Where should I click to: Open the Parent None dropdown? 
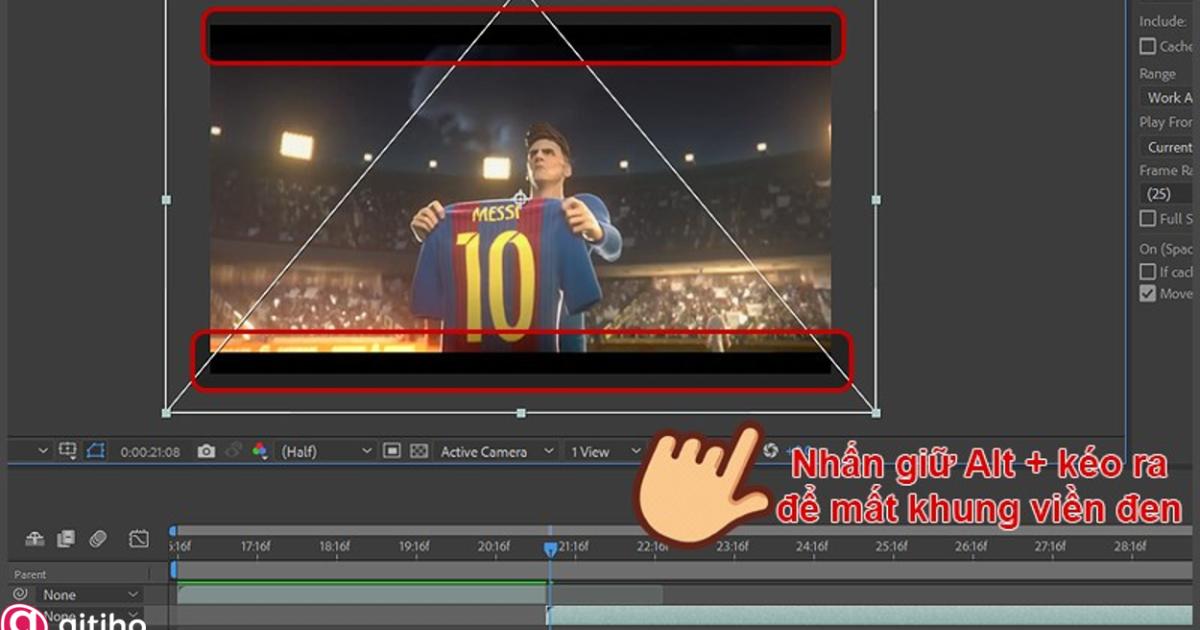75,593
